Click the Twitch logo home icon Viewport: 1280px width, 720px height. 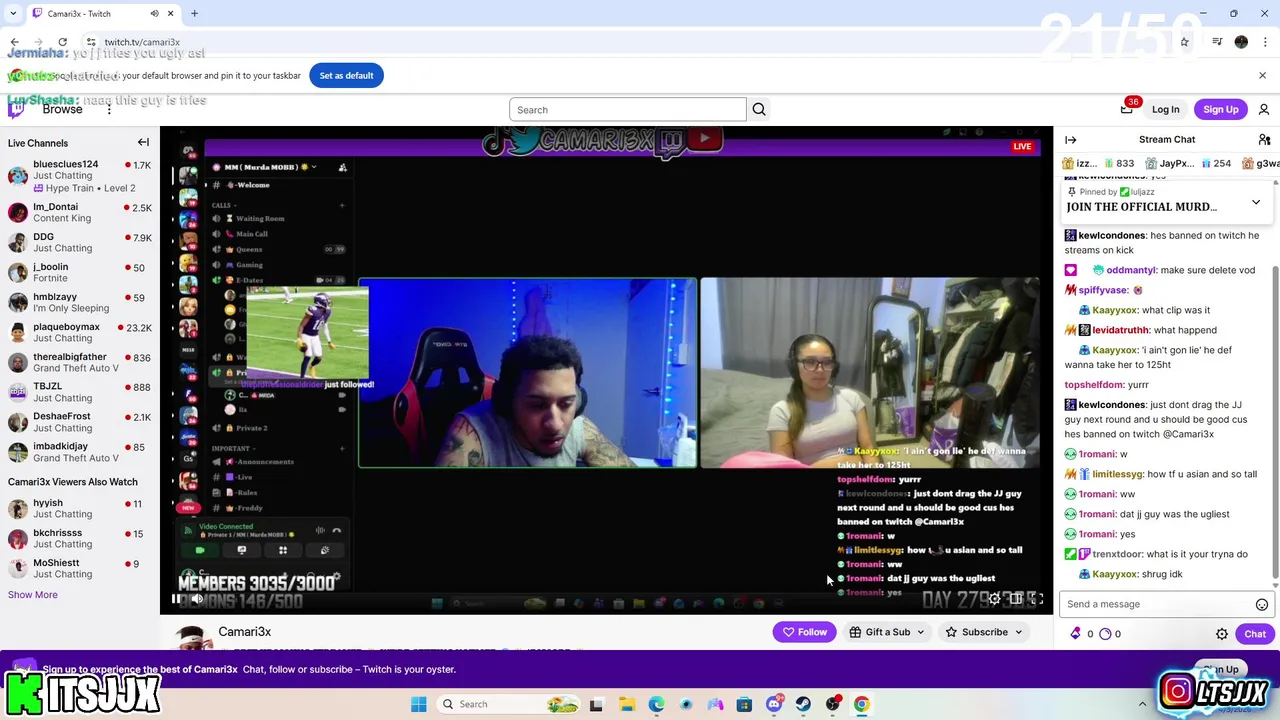(17, 109)
